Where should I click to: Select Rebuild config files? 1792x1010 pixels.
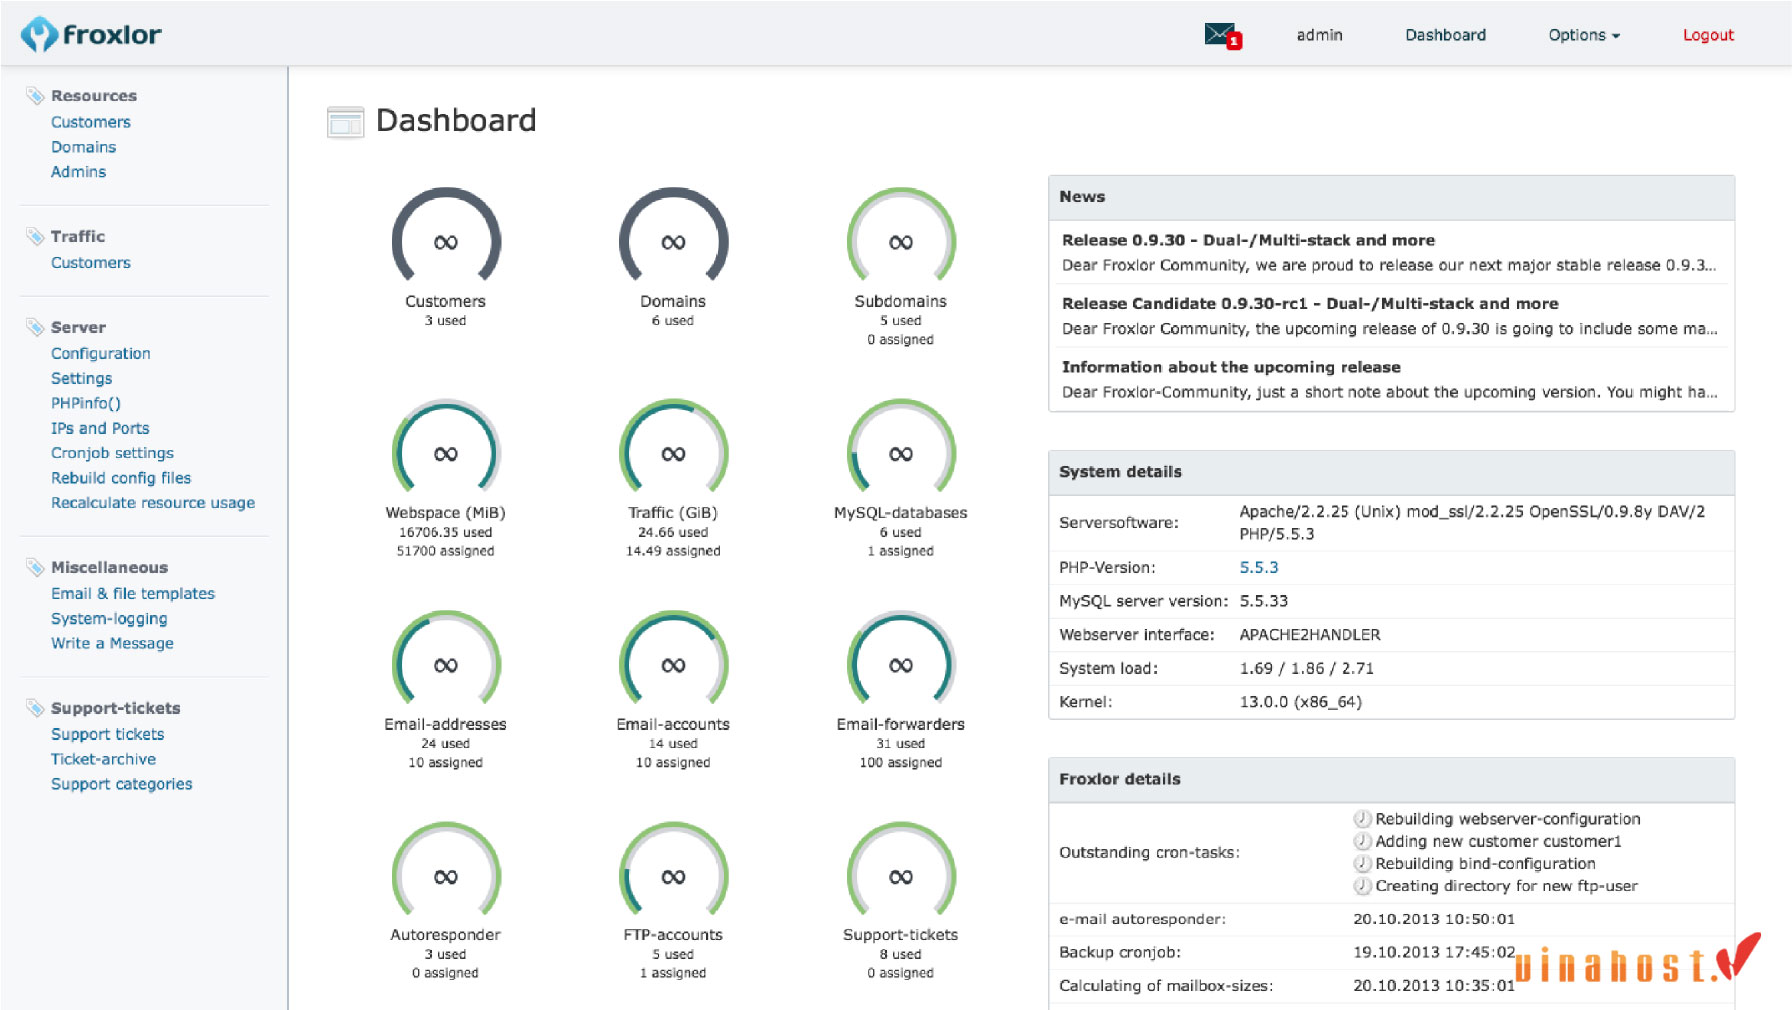[121, 479]
